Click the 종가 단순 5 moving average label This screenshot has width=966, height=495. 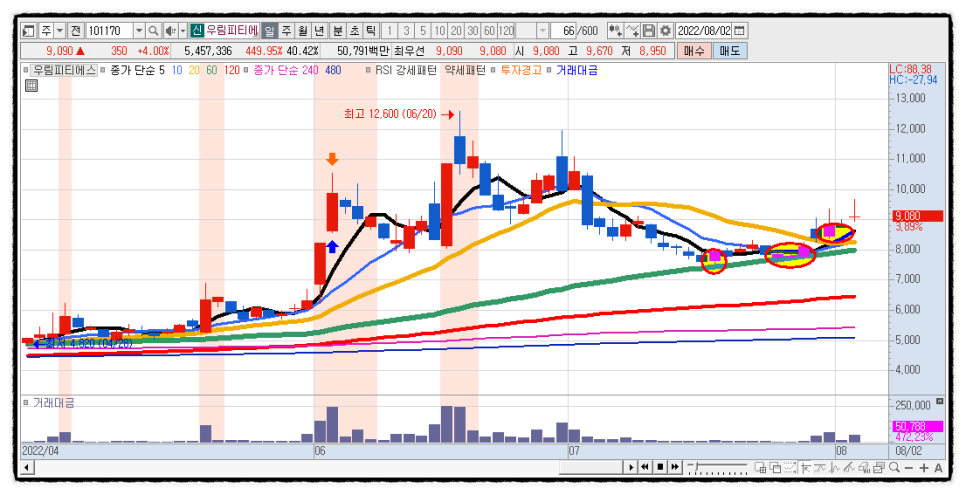click(x=137, y=70)
